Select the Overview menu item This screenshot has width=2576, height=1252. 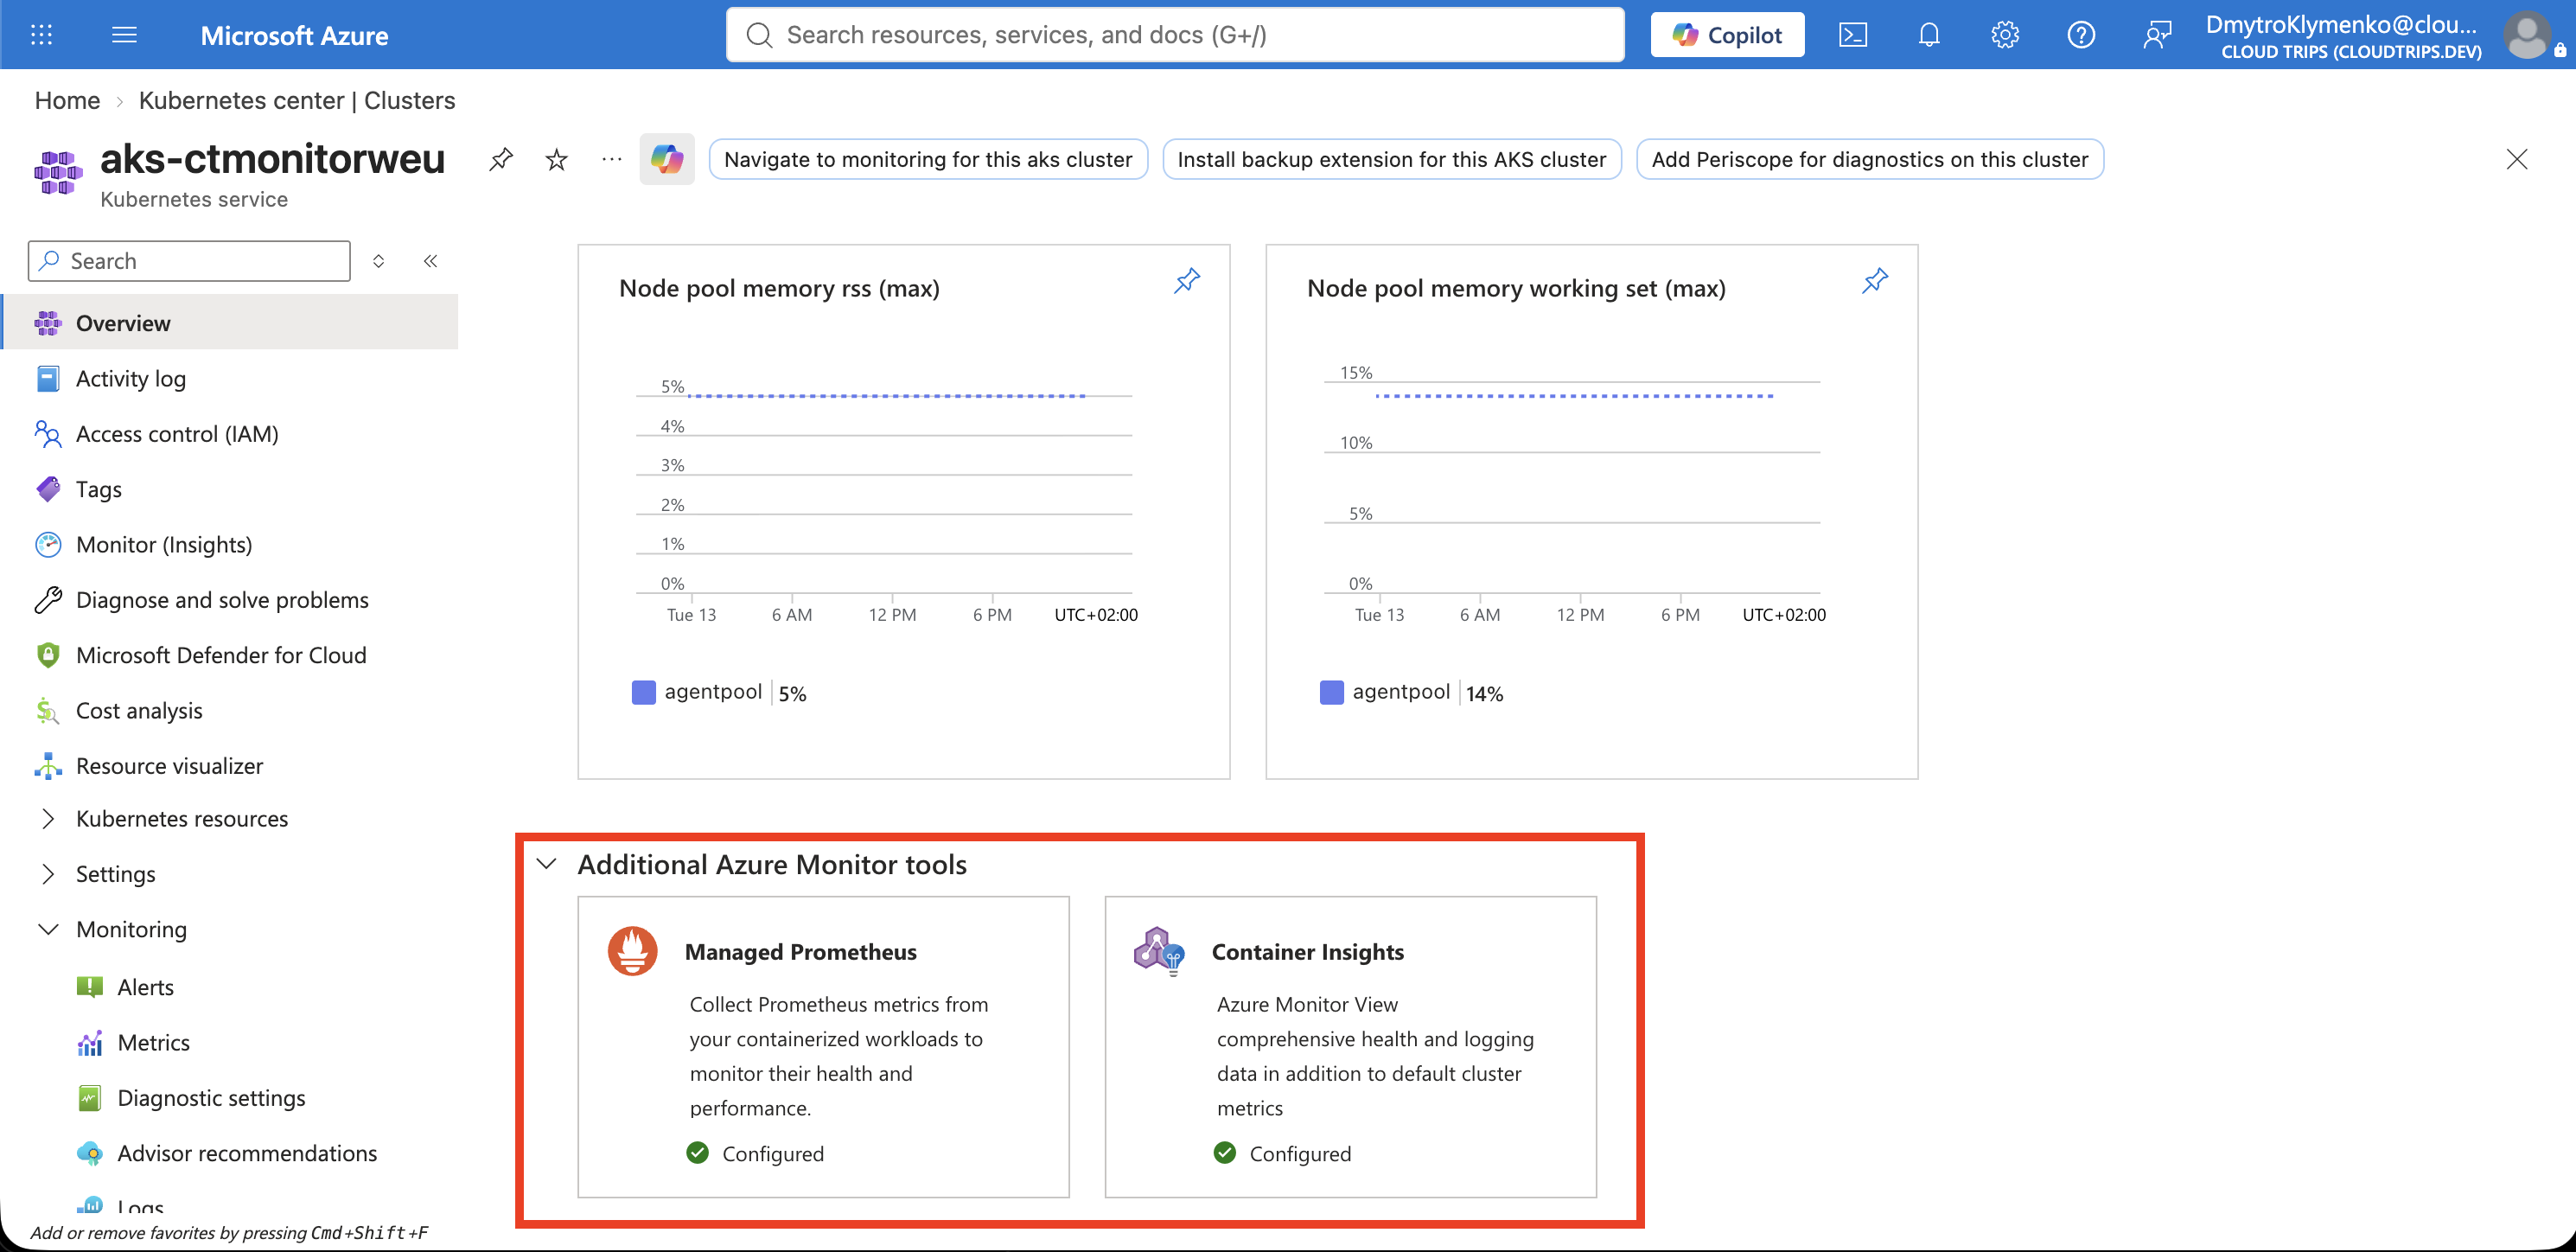click(231, 323)
